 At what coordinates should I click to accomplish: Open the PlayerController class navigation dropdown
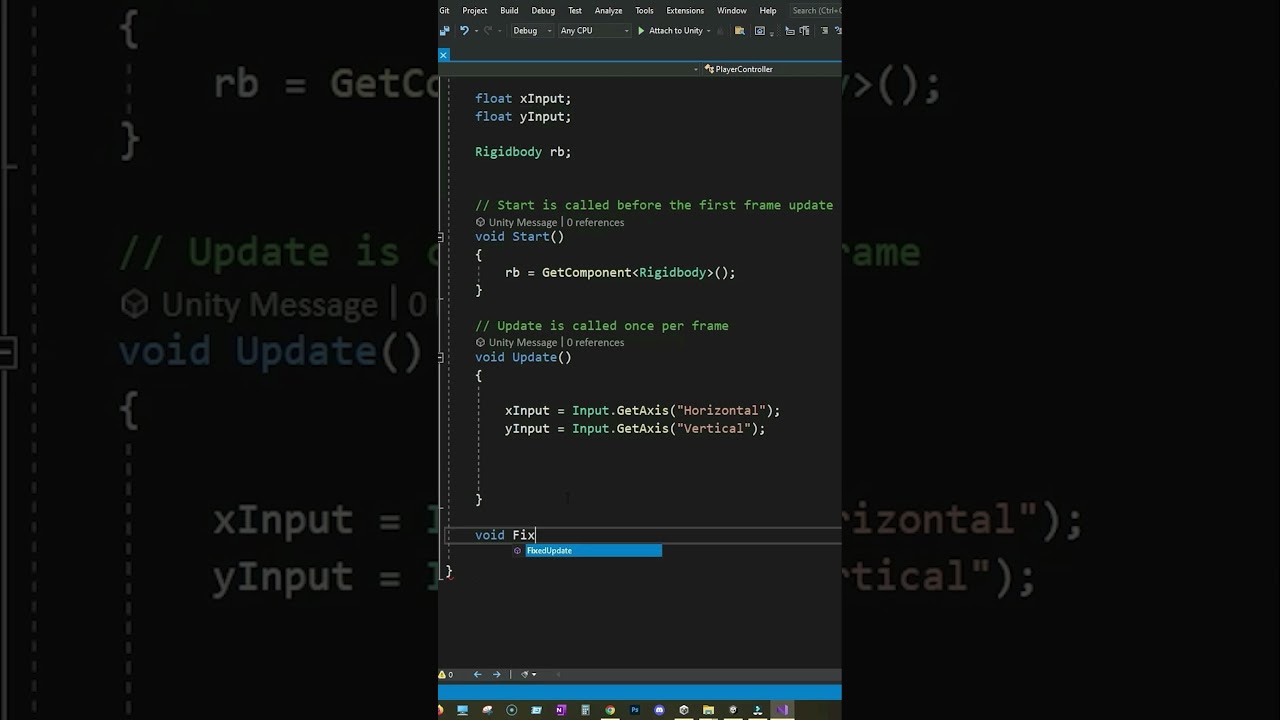click(x=770, y=69)
